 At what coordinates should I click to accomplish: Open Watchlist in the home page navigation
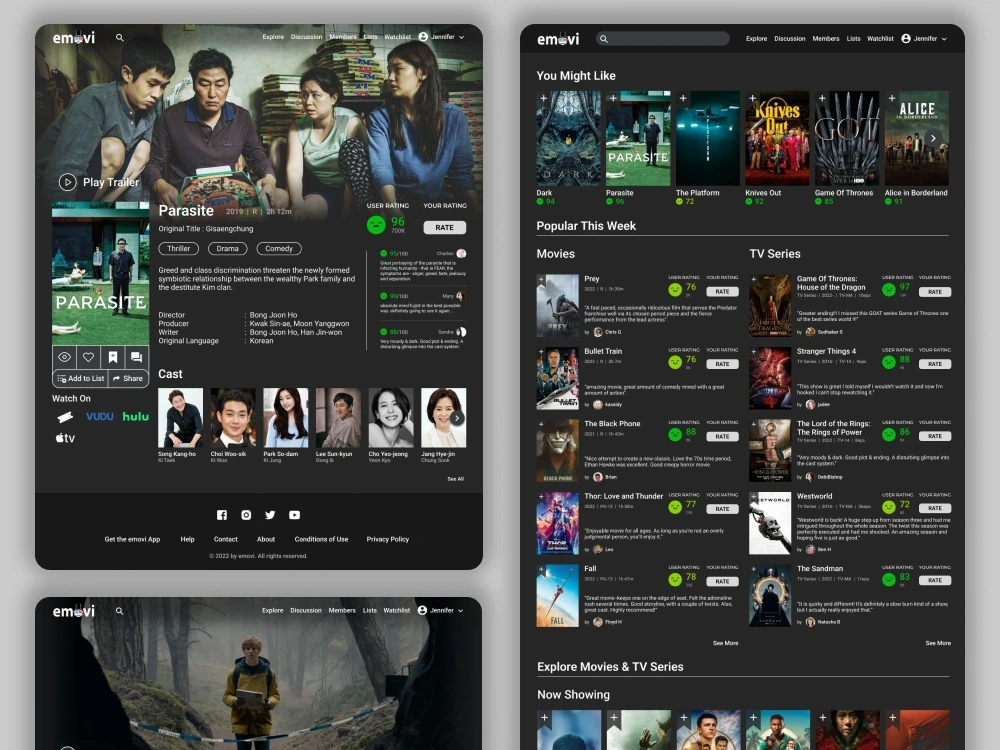(x=880, y=39)
